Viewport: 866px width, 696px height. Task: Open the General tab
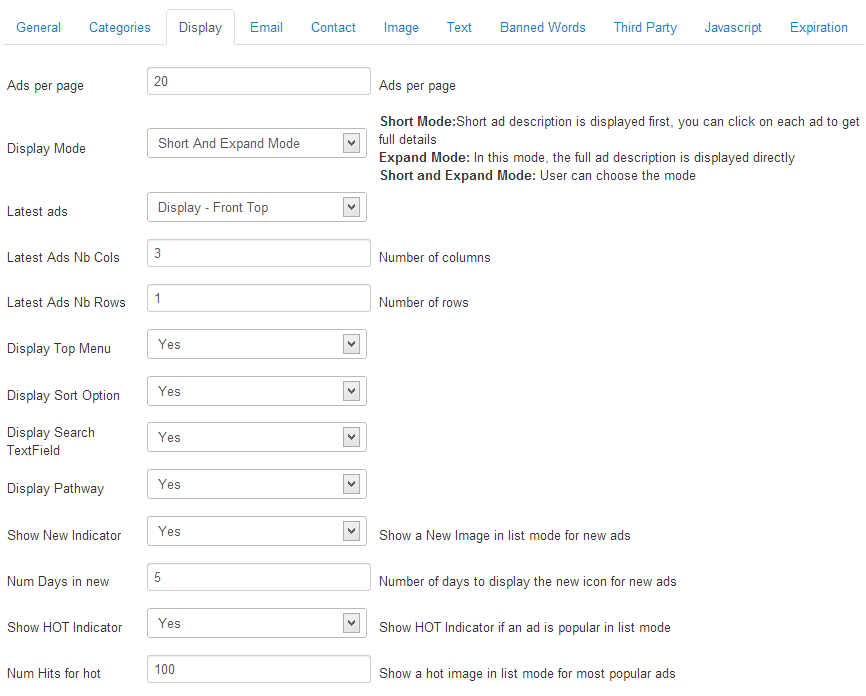click(38, 28)
